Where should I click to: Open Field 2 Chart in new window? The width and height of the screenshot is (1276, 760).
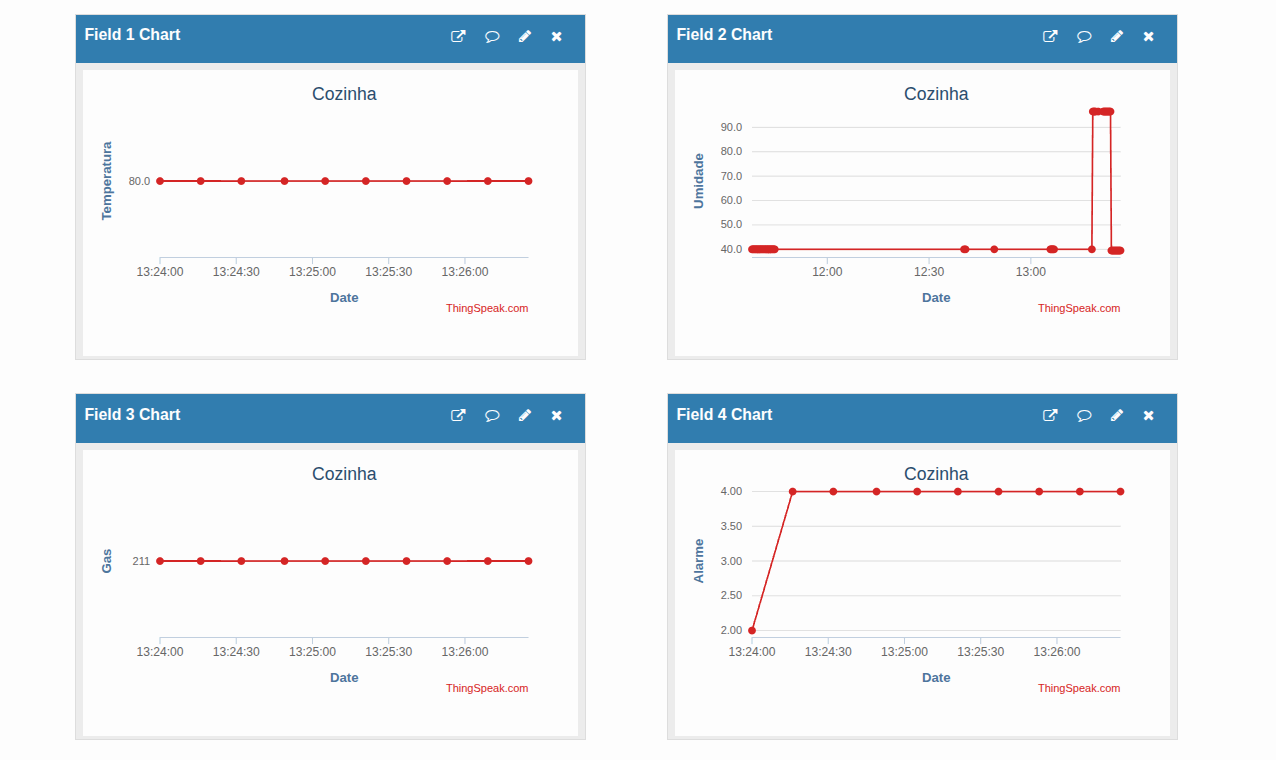point(1050,36)
